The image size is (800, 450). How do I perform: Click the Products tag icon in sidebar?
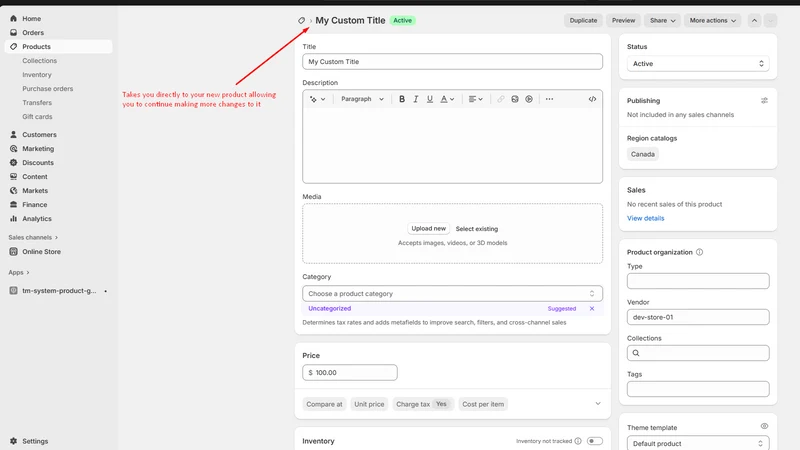point(13,46)
